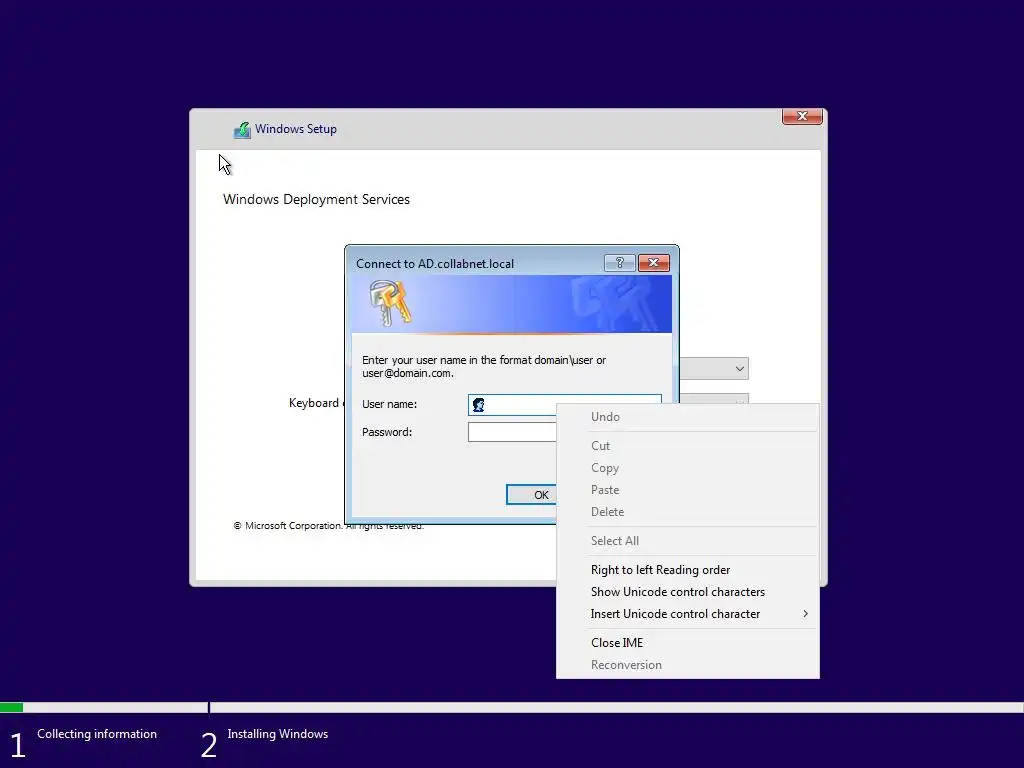Click the Collecting information step label
Screen dimensions: 1024x768
[97, 734]
